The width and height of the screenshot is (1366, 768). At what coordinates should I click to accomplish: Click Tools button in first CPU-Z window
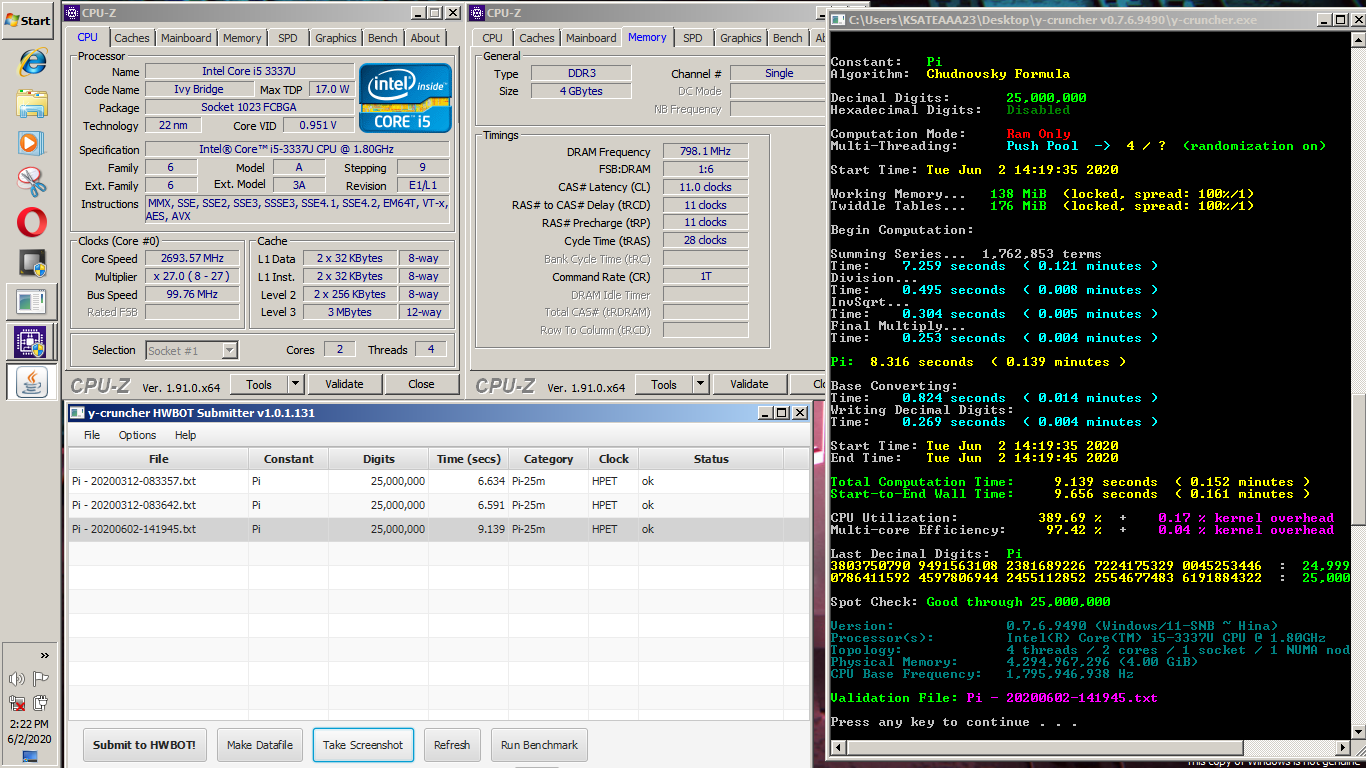(x=259, y=384)
